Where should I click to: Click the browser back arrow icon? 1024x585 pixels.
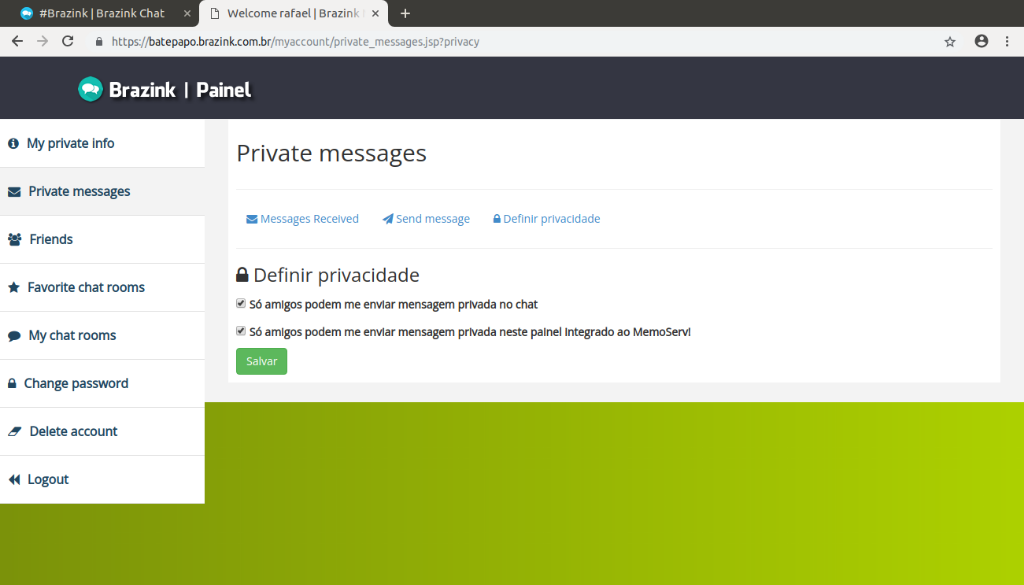click(17, 42)
